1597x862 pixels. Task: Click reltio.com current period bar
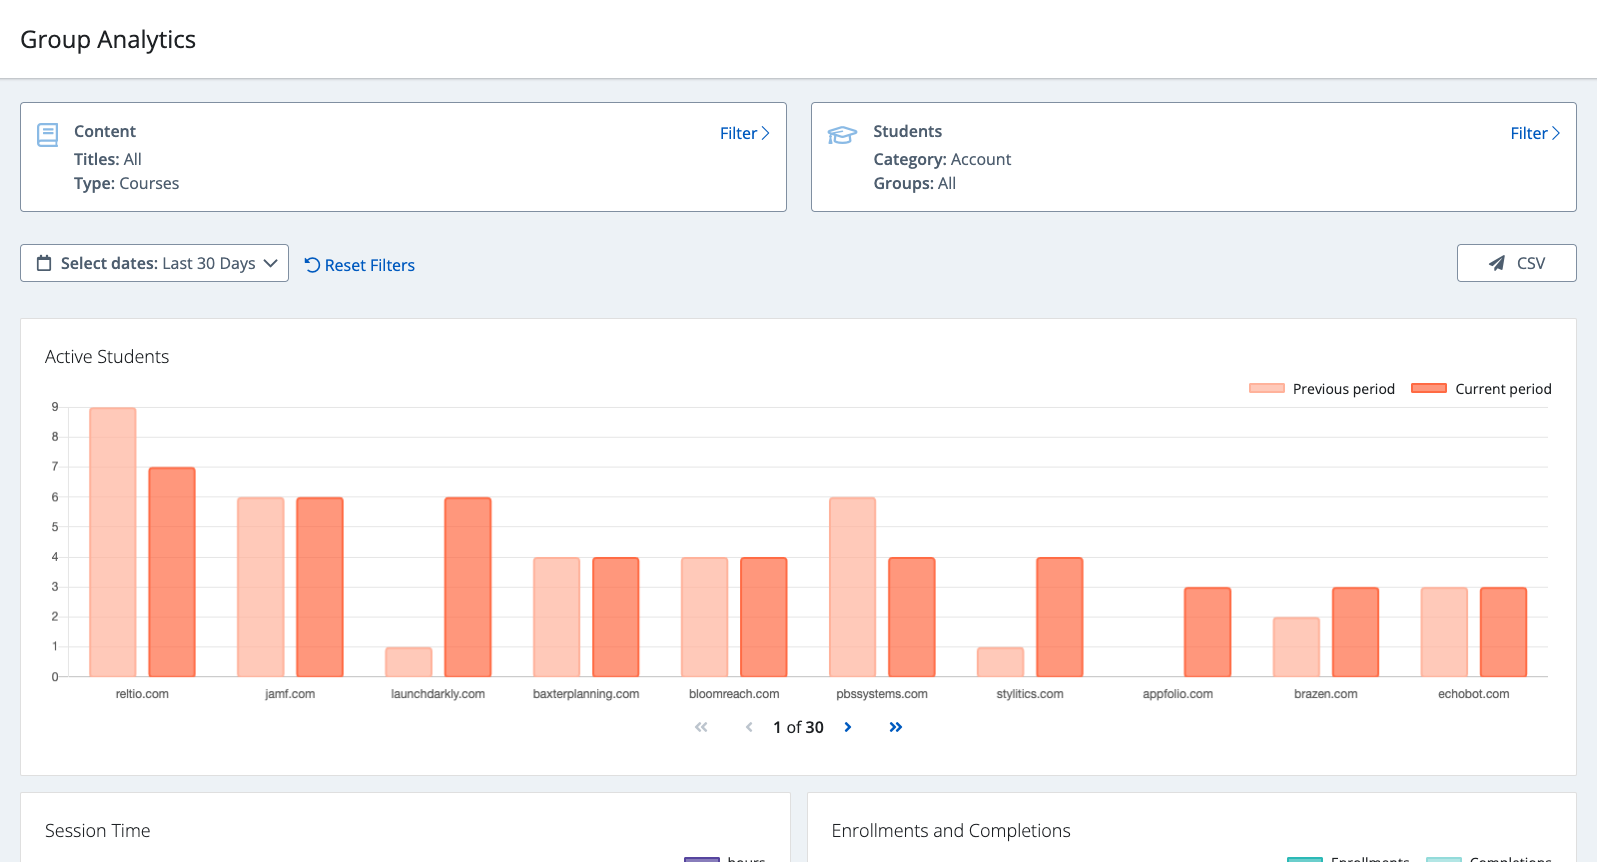point(172,572)
